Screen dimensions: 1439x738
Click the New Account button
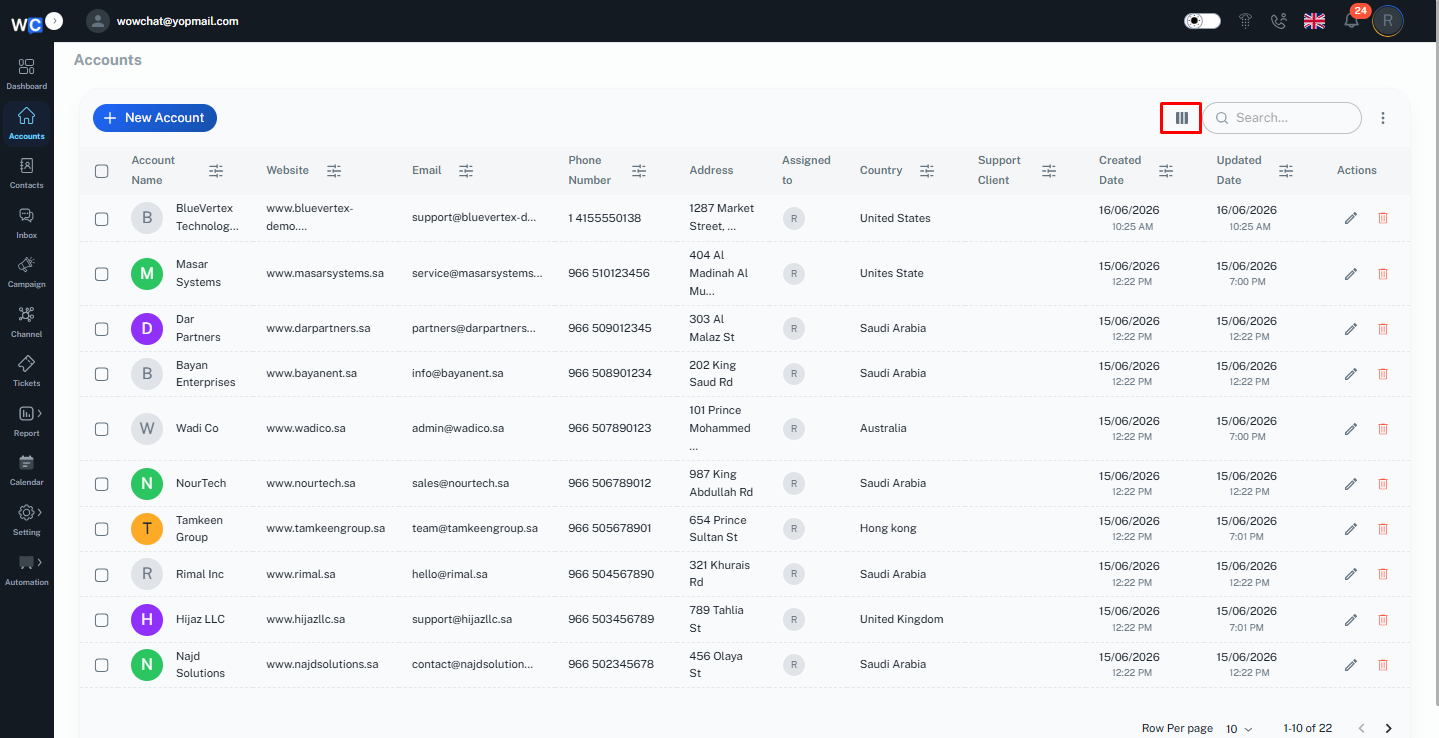(155, 118)
